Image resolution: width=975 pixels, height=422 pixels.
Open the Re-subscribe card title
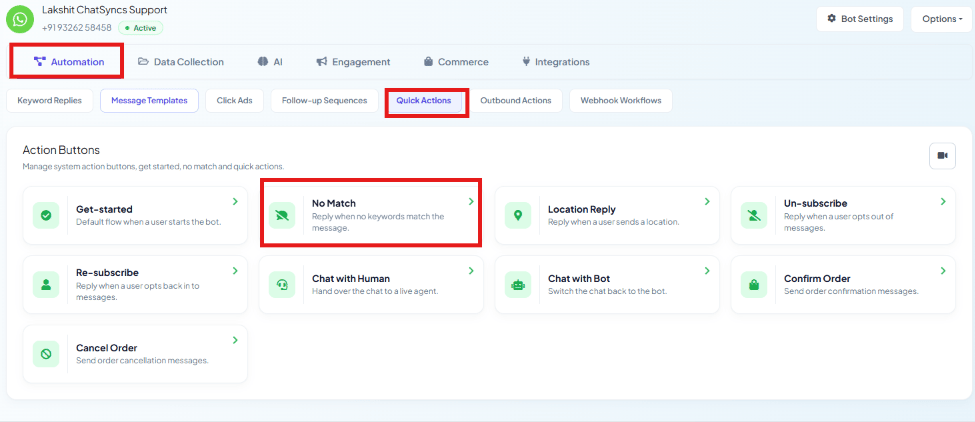pos(108,273)
